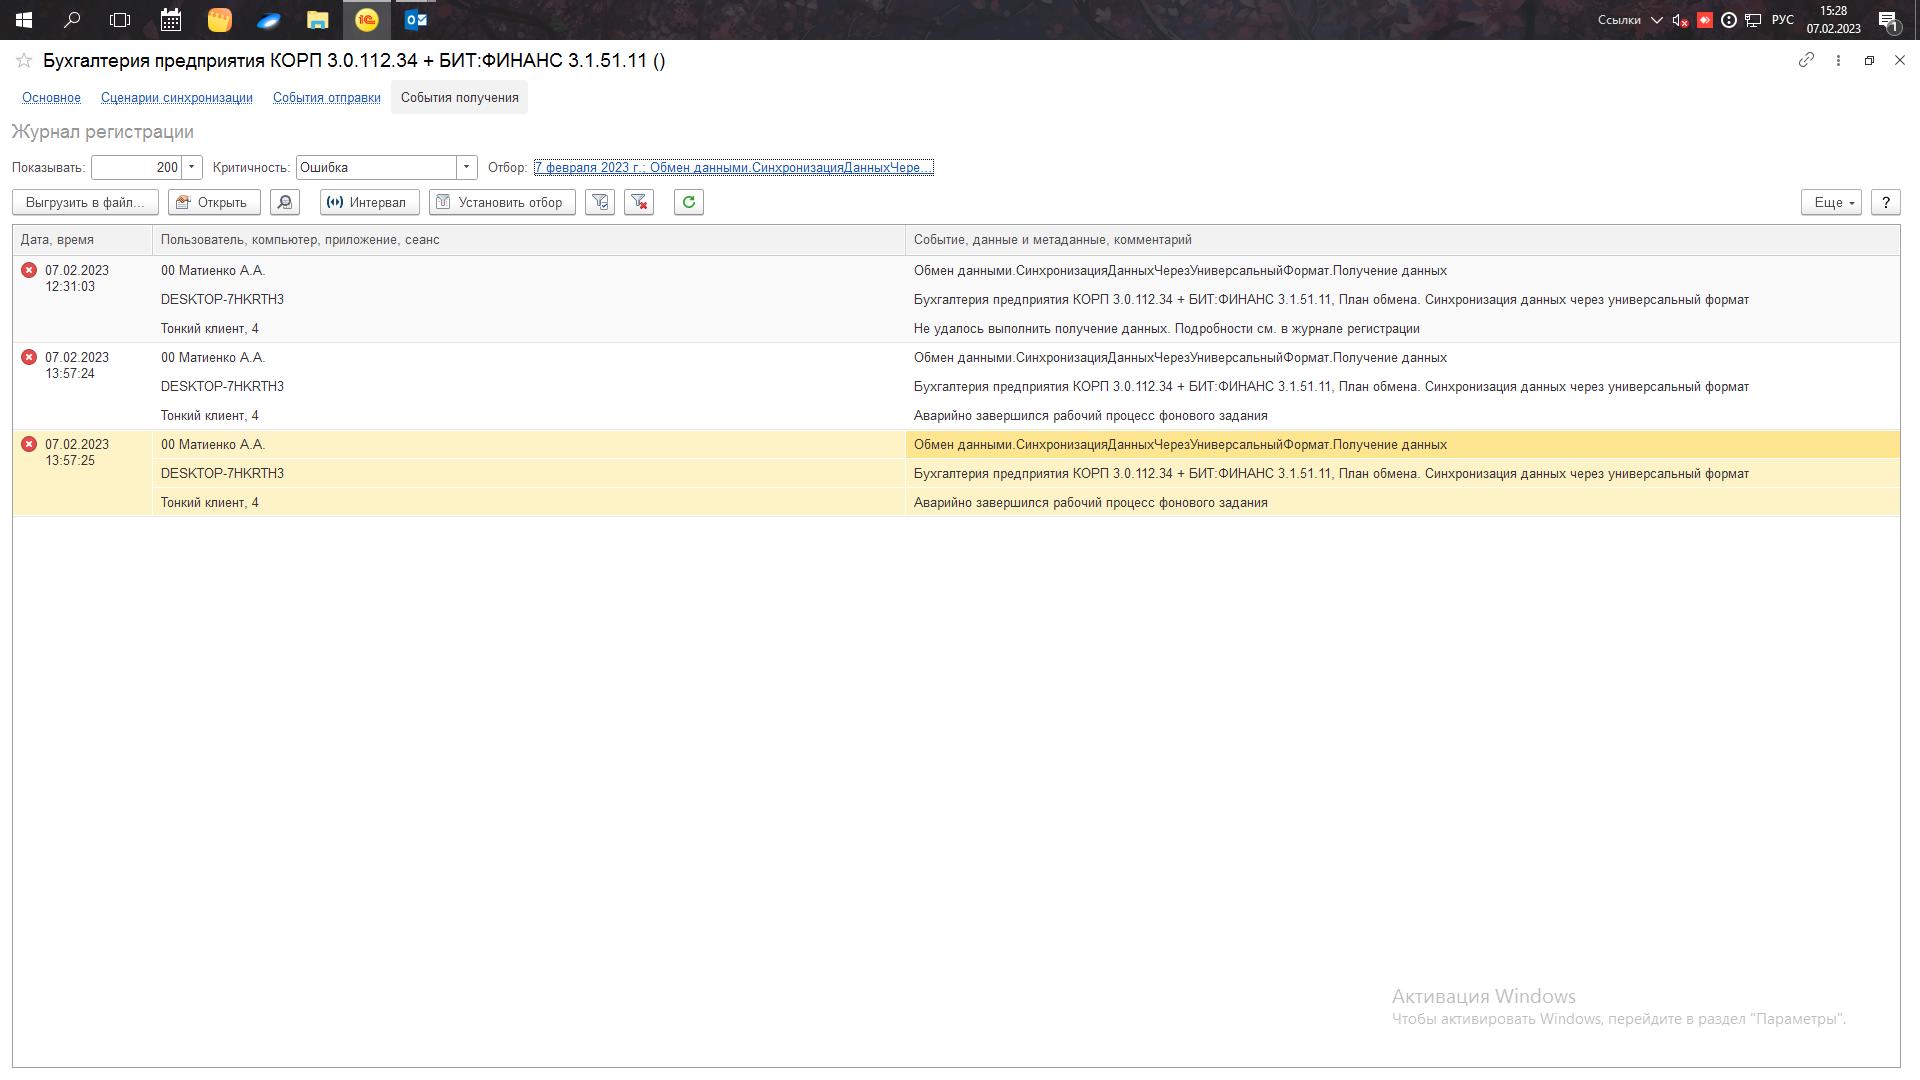Switch input language via РУС indicator
This screenshot has width=1920, height=1080.
[x=1782, y=20]
